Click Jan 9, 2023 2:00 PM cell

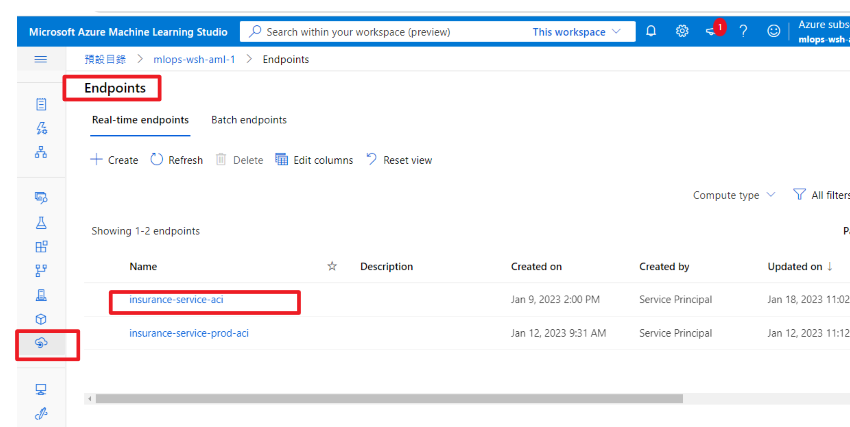pos(555,299)
